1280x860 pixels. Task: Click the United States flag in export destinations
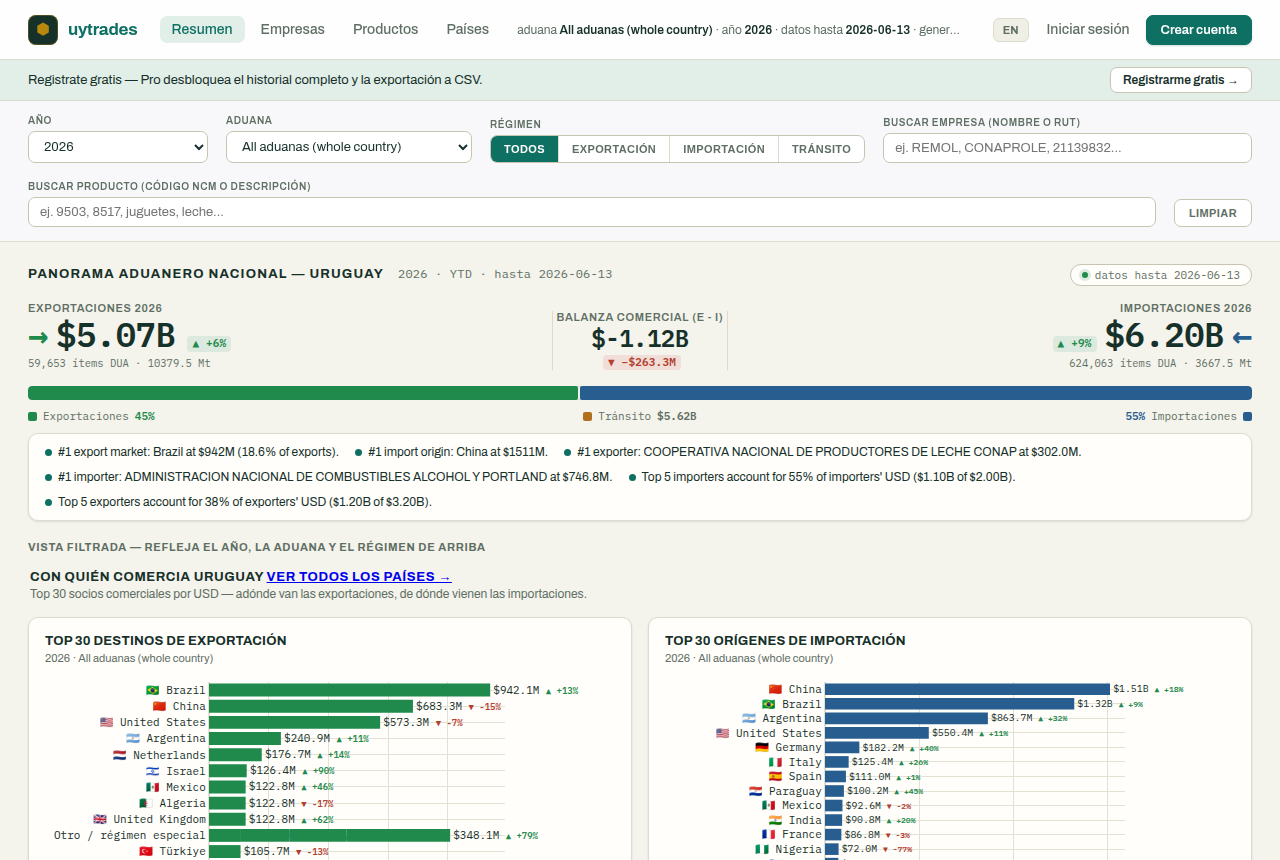coord(106,722)
